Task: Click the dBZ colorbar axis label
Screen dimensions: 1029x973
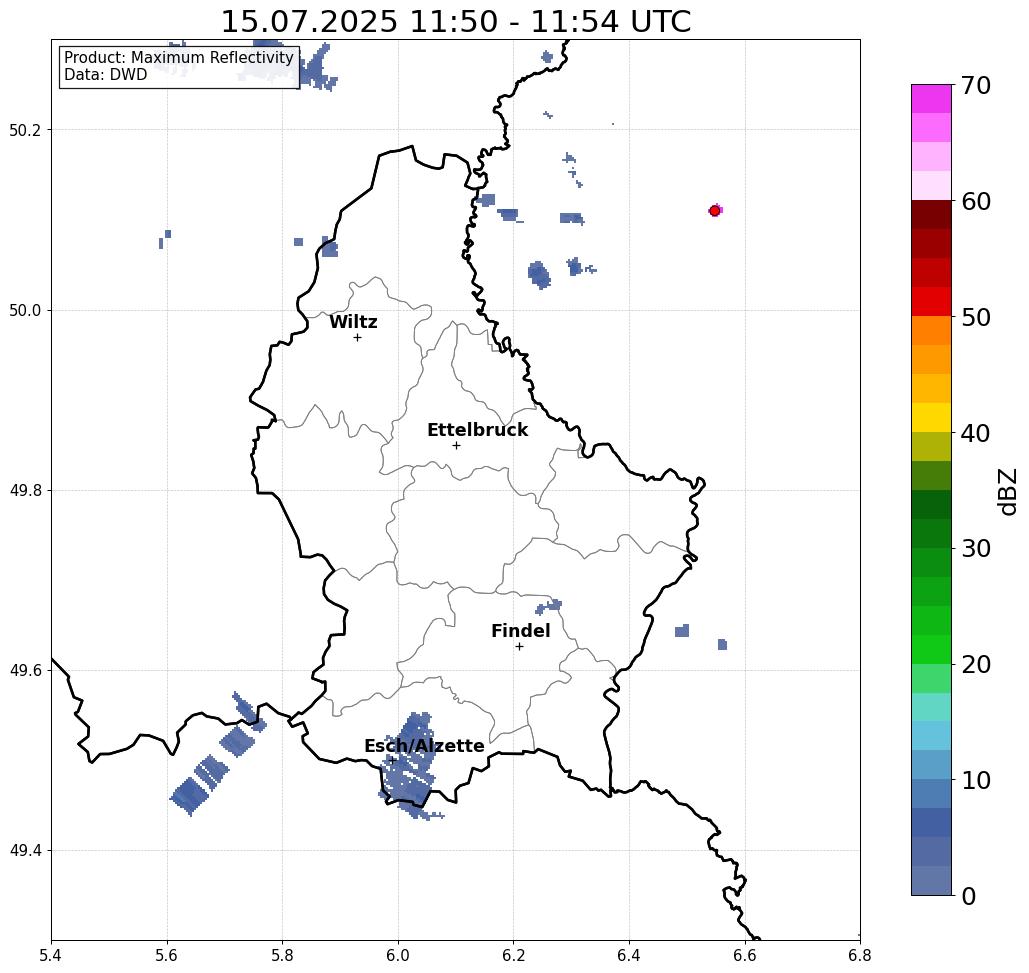Action: (1007, 491)
